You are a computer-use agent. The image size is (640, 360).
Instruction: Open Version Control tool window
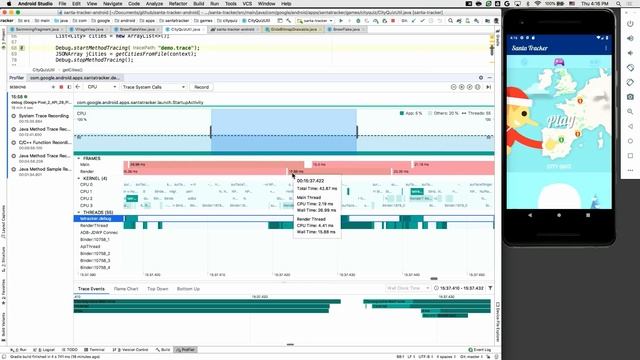130,350
